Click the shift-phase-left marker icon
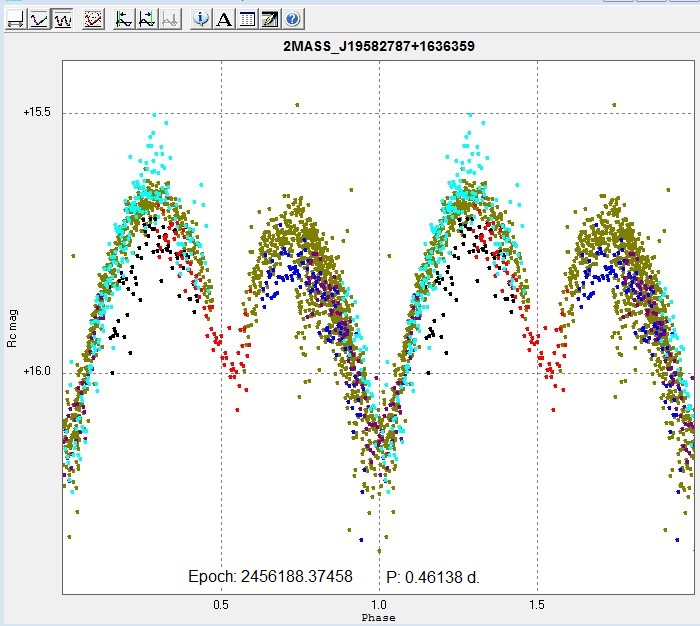Screen dimensions: 700x626 [x=124, y=20]
